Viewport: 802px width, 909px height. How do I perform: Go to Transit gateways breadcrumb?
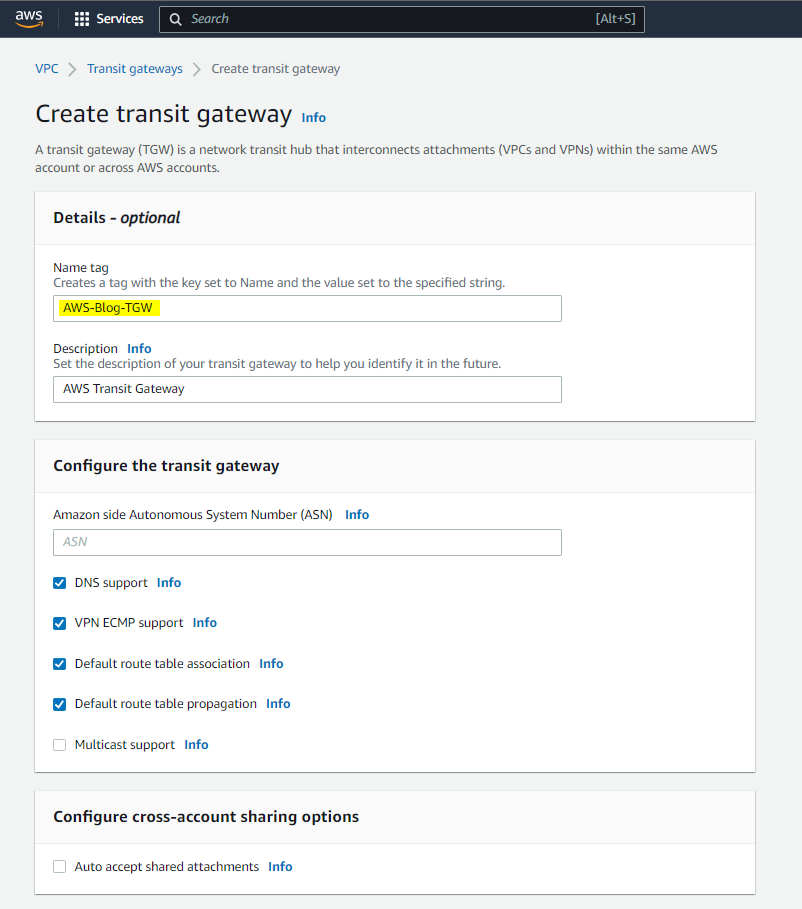pyautogui.click(x=135, y=69)
